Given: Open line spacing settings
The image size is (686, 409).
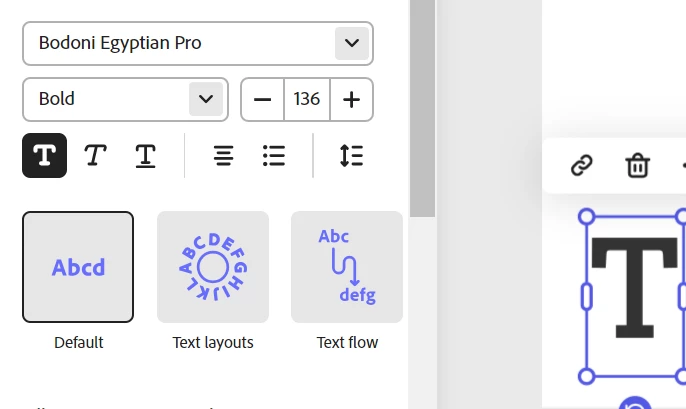Looking at the screenshot, I should pyautogui.click(x=352, y=155).
